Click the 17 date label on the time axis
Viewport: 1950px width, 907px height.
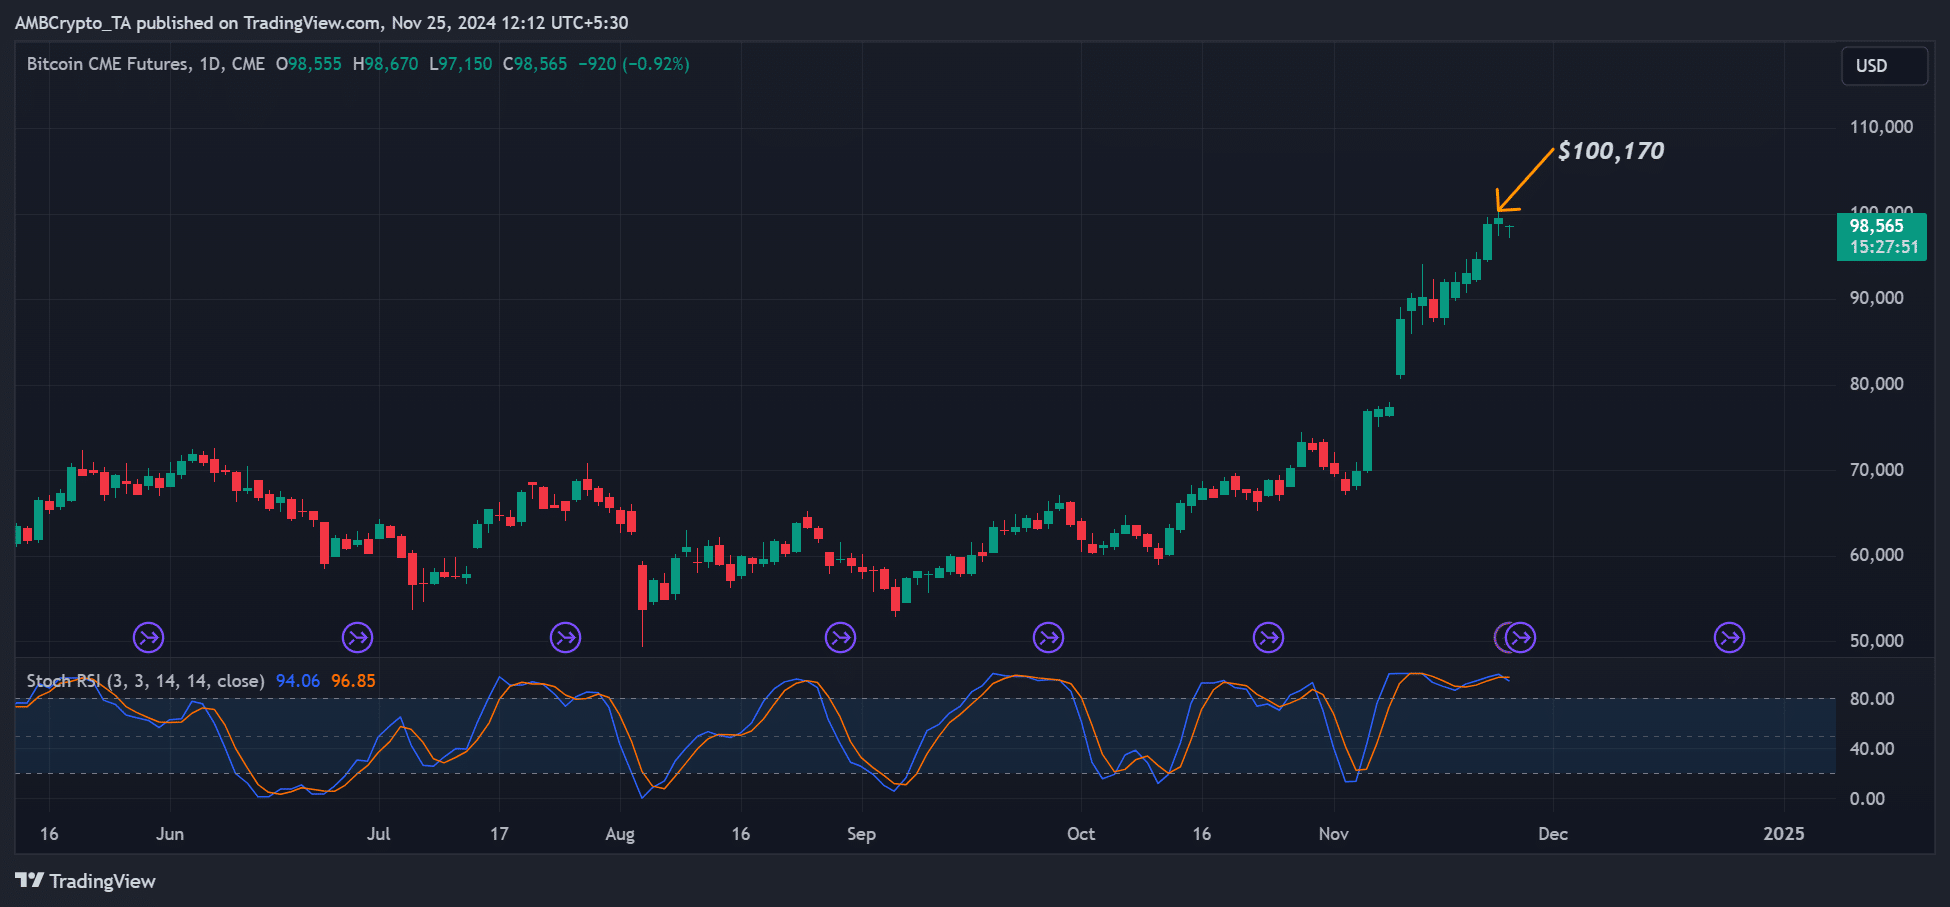499,834
